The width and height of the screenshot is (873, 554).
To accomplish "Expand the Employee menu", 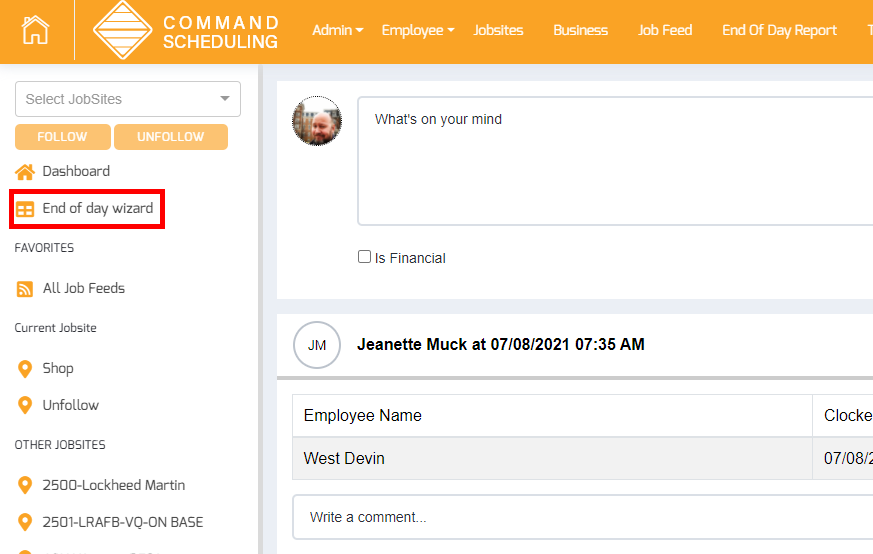I will pyautogui.click(x=417, y=30).
